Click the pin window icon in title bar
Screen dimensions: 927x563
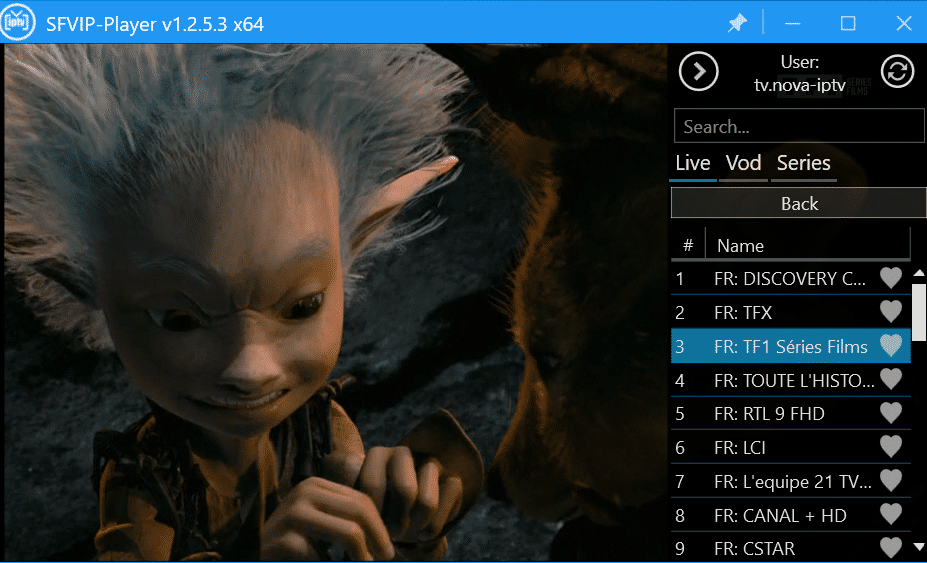pos(737,23)
